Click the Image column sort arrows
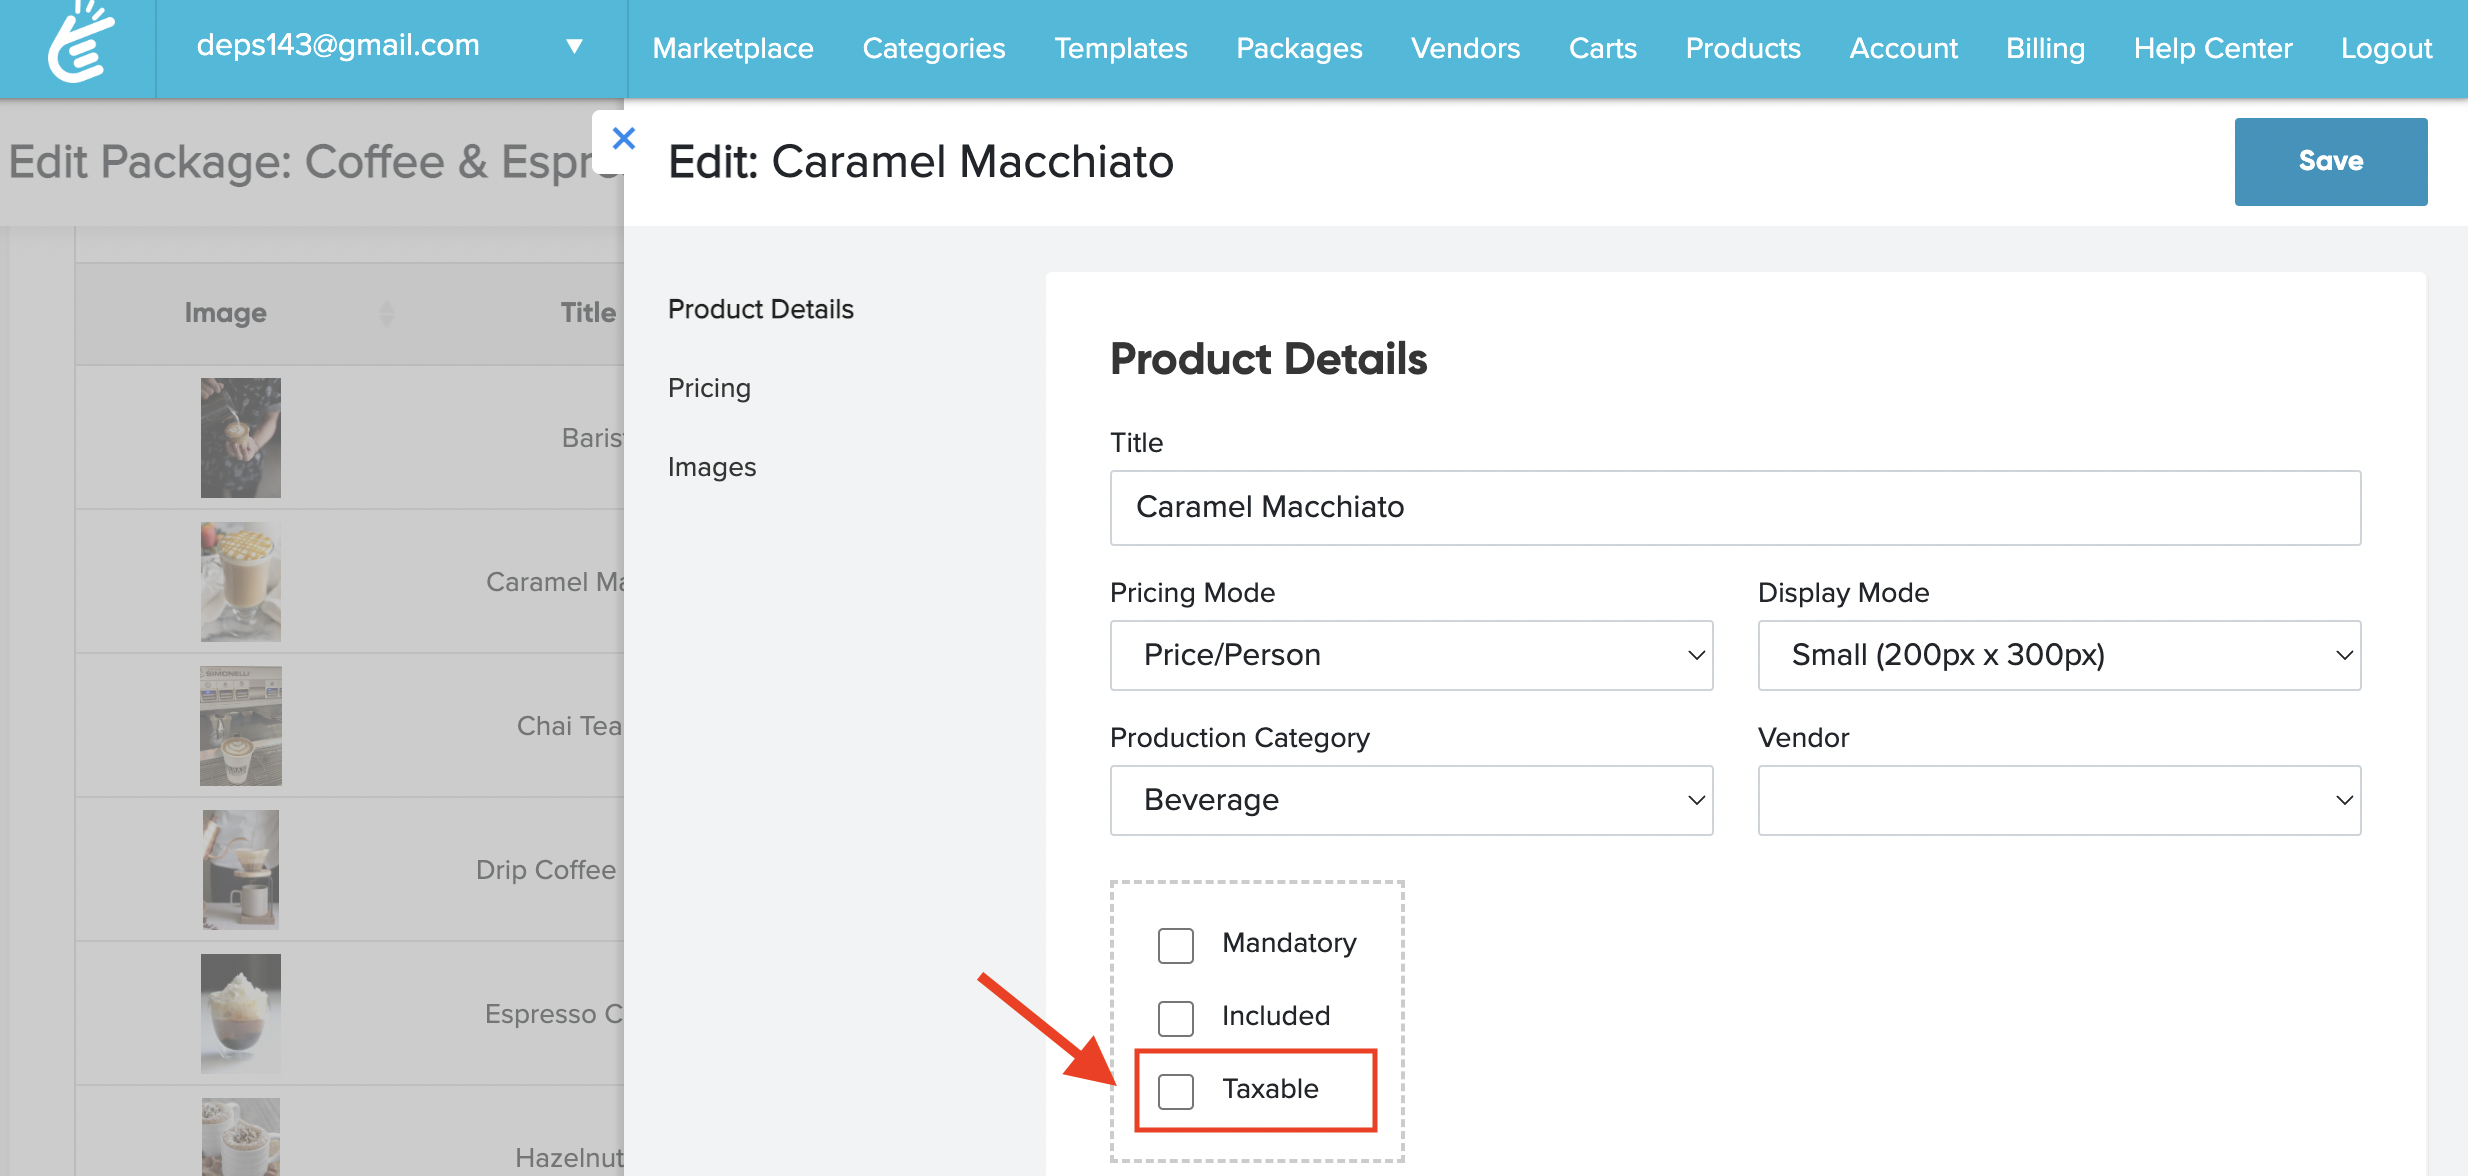 click(x=387, y=313)
